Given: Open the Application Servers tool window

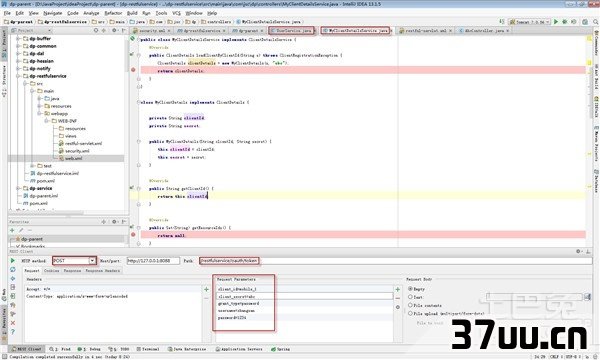Looking at the screenshot, I should pyautogui.click(x=239, y=349).
